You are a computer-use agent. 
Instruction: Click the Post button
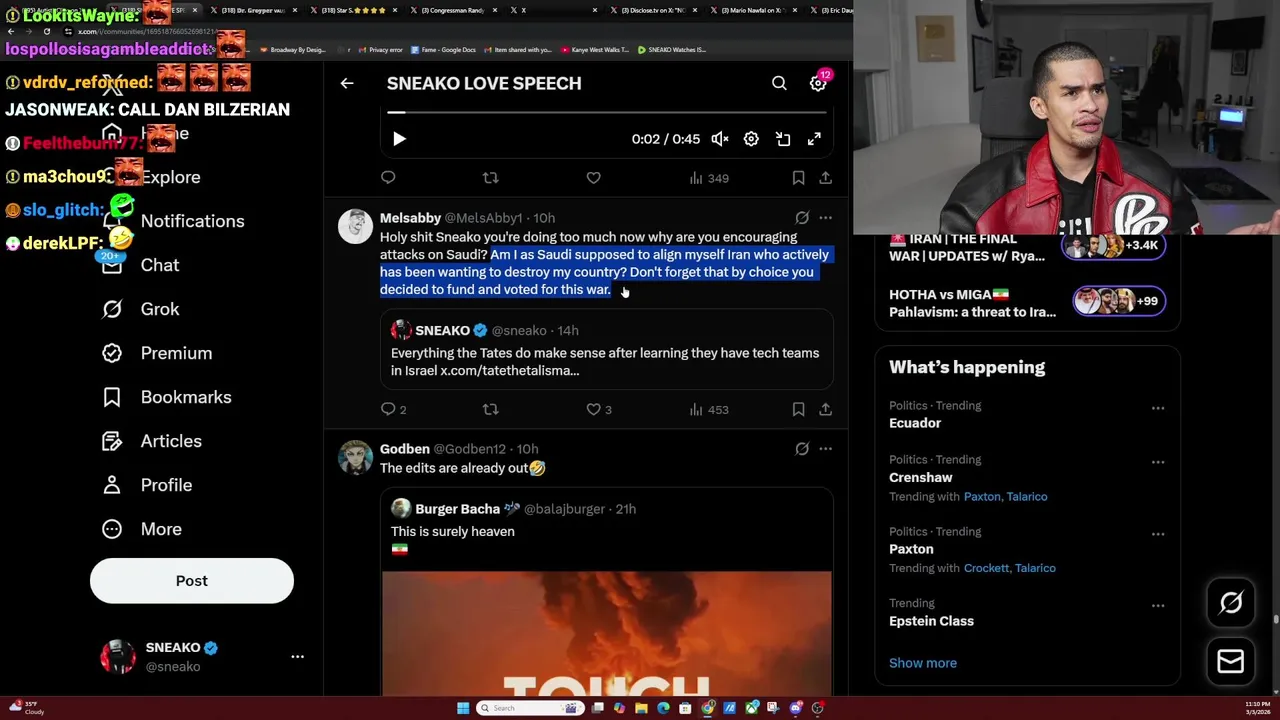click(192, 581)
